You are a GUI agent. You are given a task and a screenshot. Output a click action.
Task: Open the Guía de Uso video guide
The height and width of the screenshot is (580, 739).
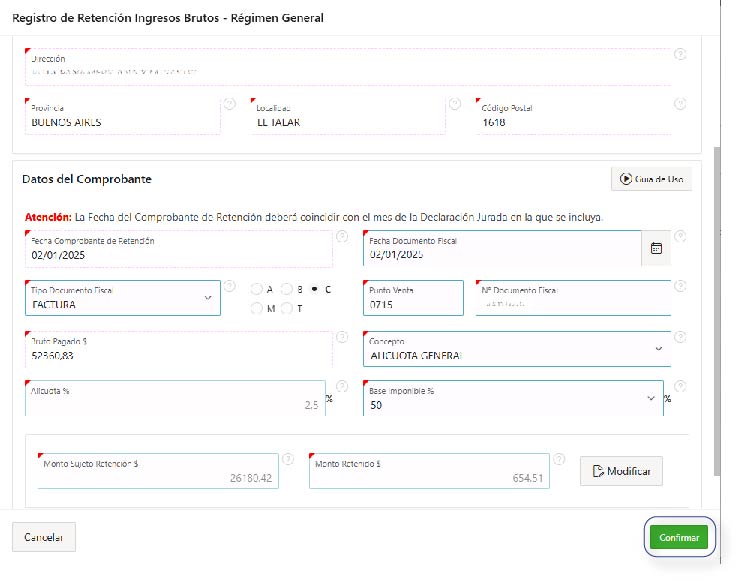click(x=651, y=179)
